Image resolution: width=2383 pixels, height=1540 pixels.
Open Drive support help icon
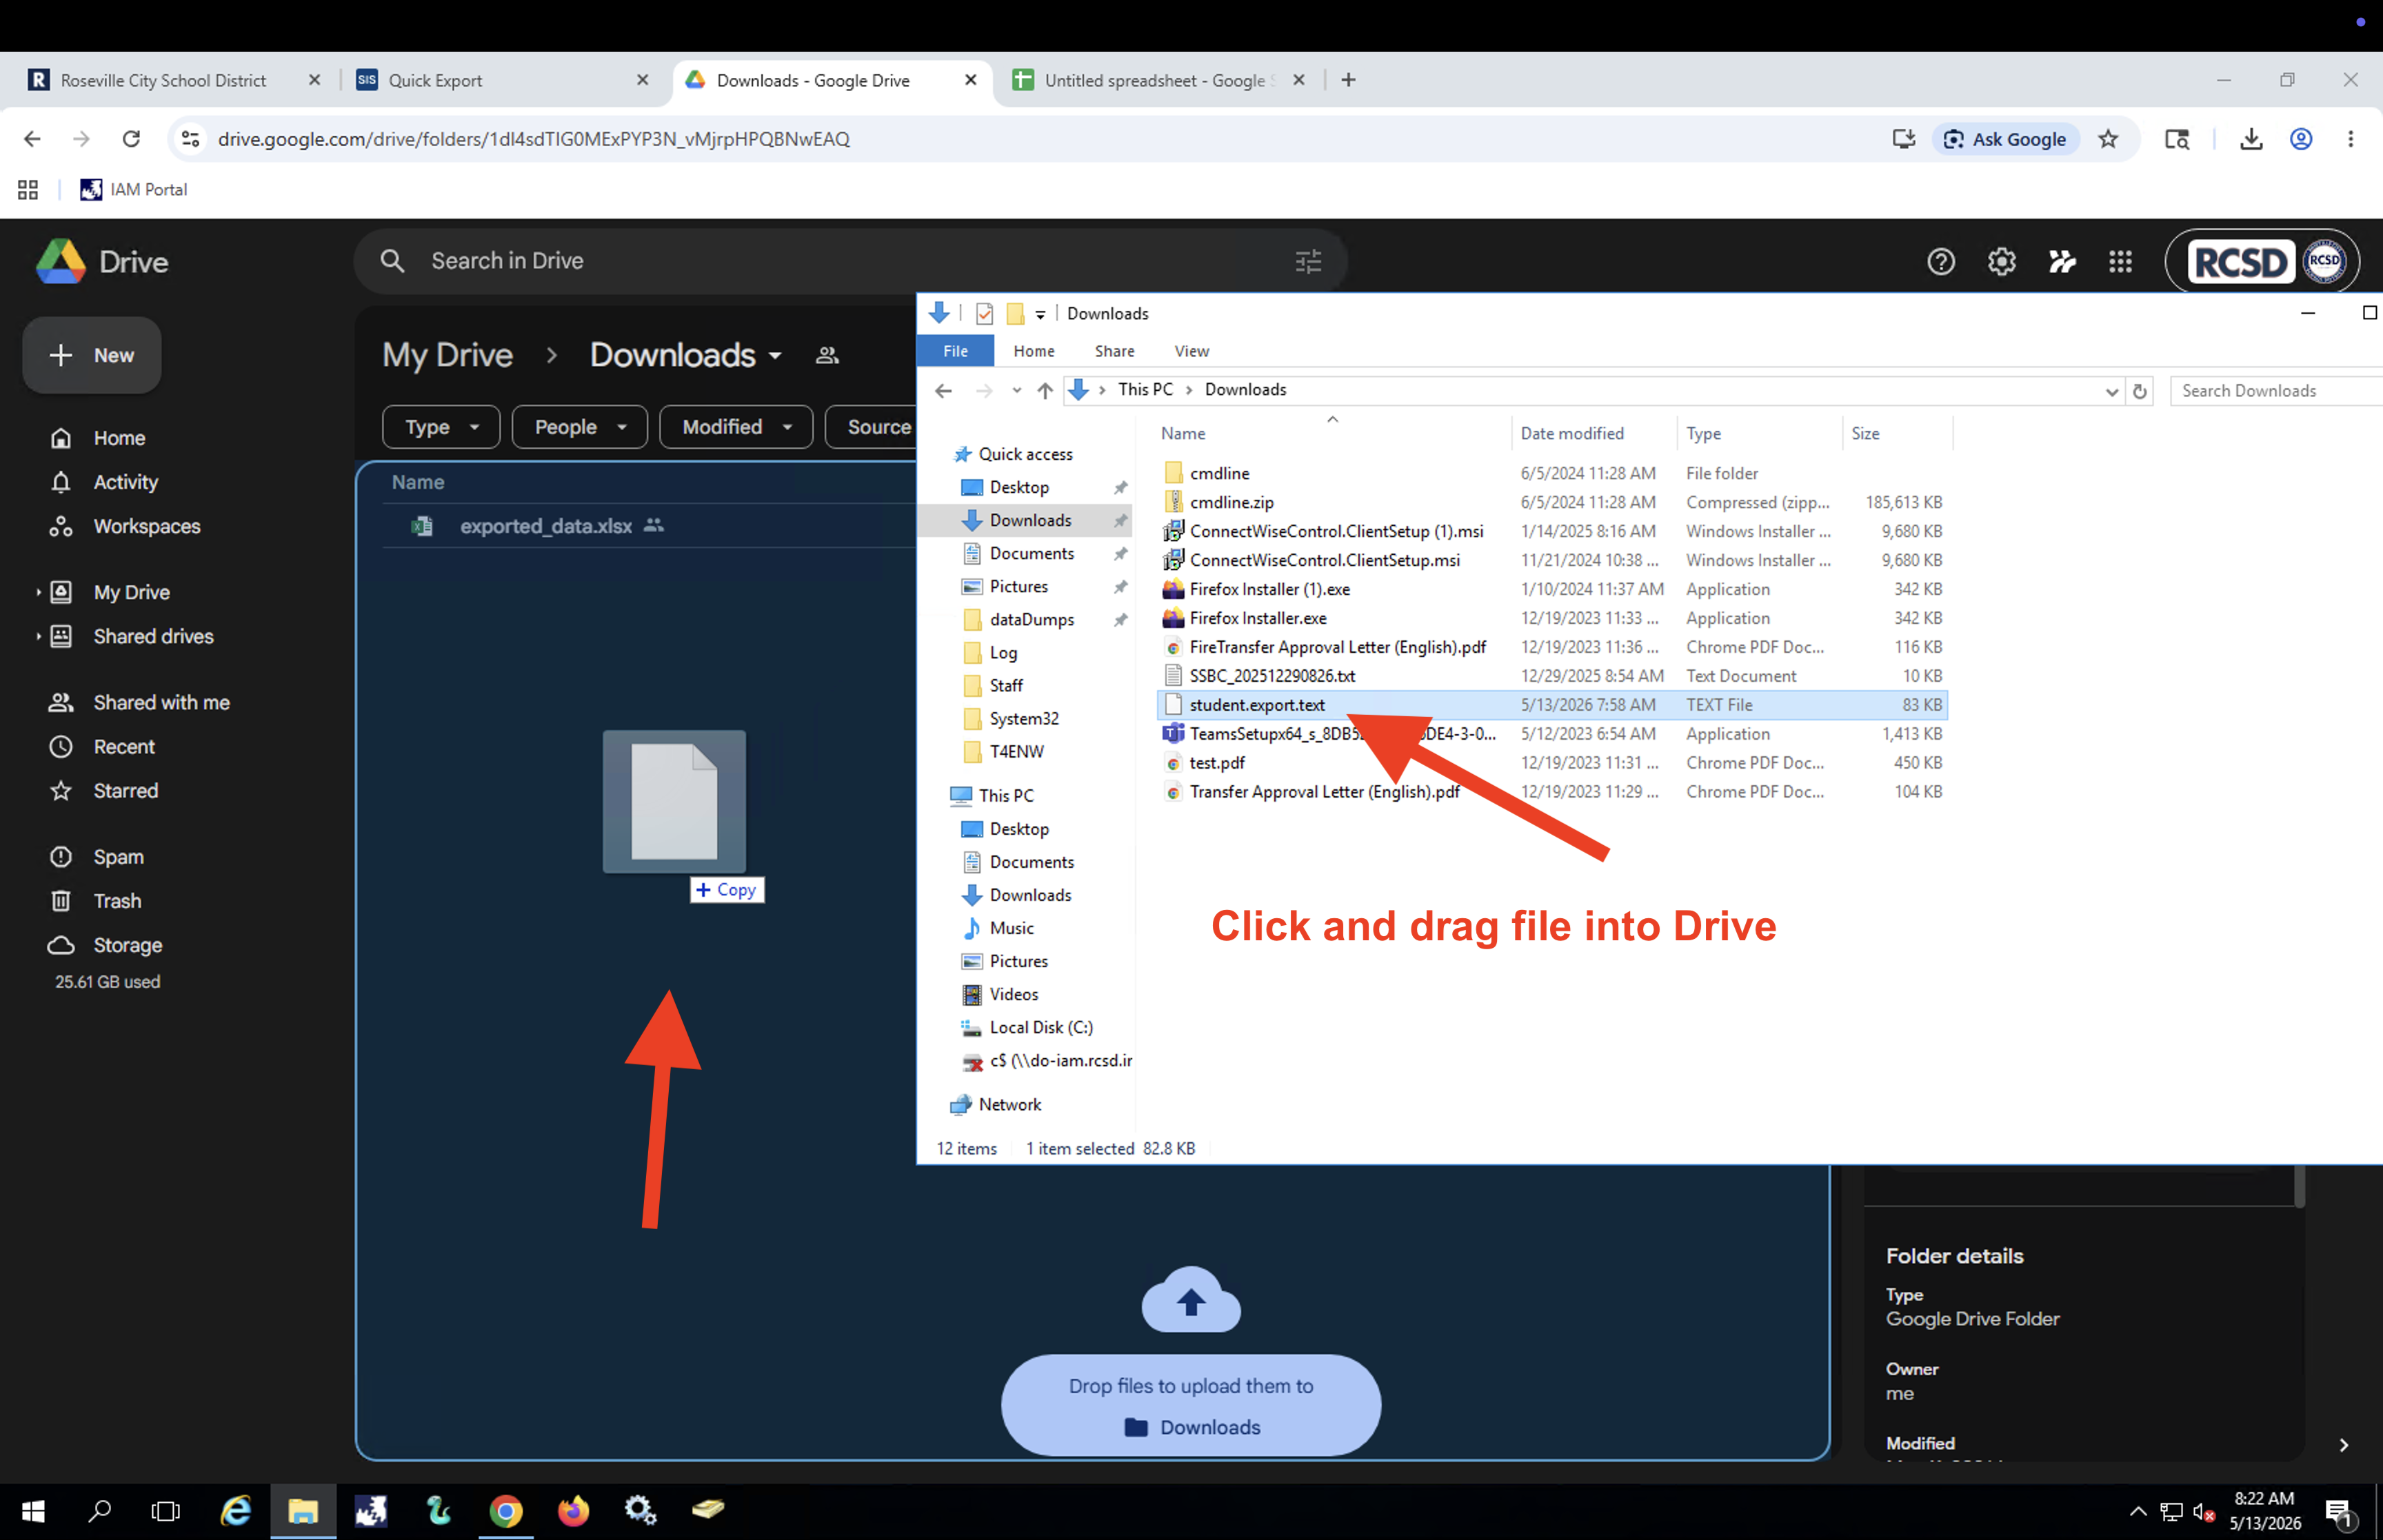[1940, 261]
